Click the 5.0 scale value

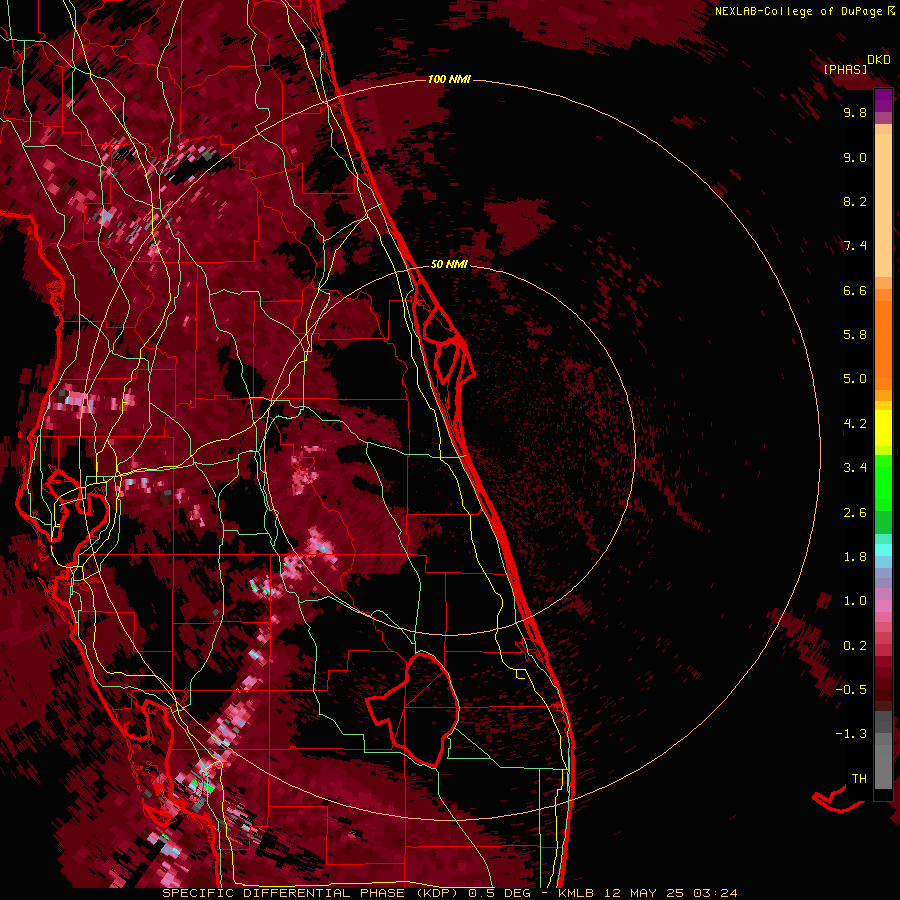coord(855,379)
